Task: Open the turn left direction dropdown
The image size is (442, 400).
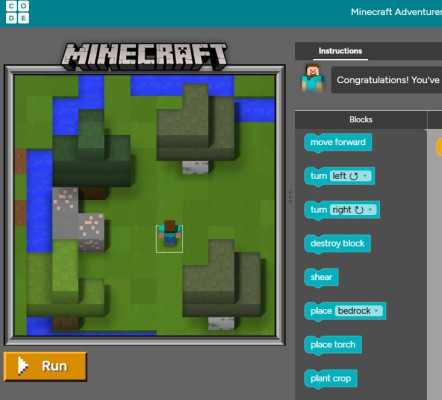Action: point(350,176)
